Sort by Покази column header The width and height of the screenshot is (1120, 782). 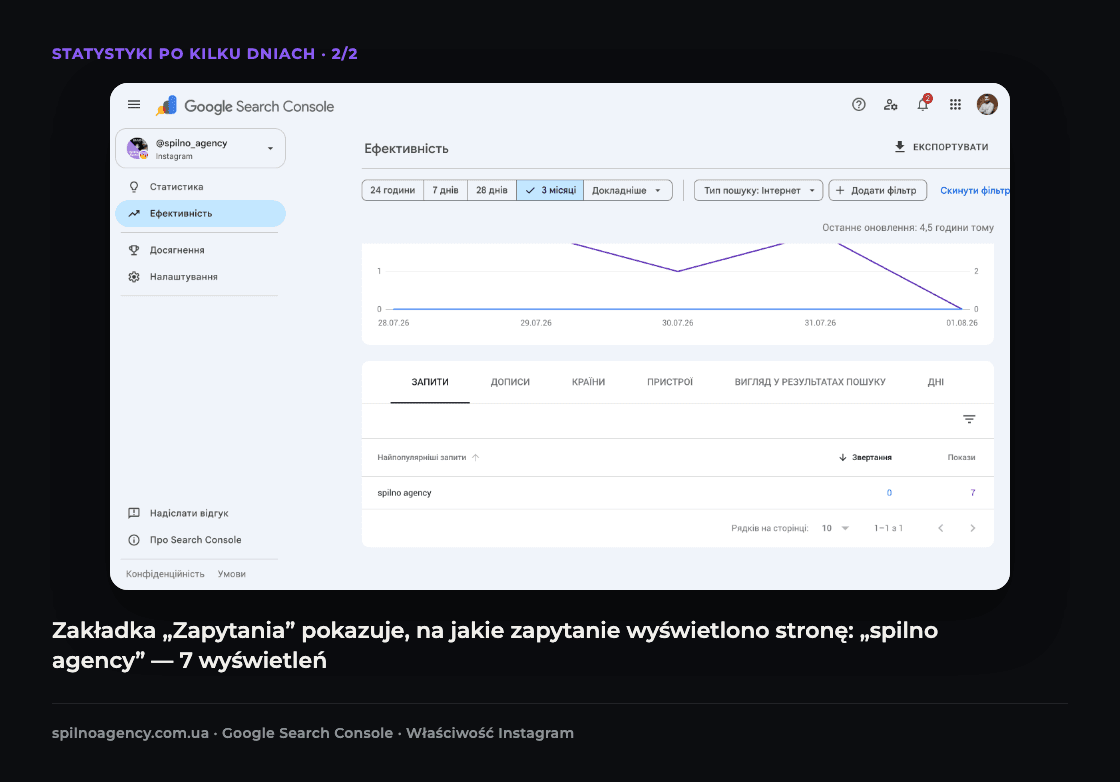pyautogui.click(x=961, y=457)
